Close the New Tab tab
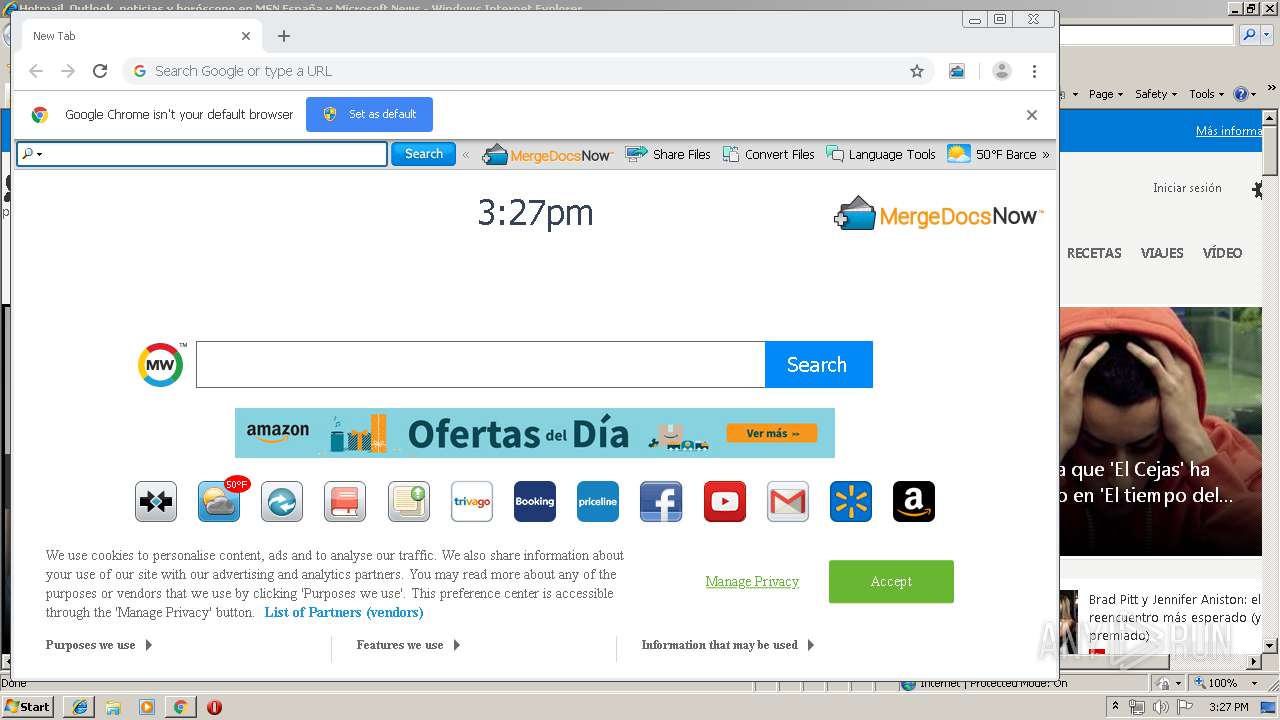Image resolution: width=1280 pixels, height=720 pixels. 246,36
